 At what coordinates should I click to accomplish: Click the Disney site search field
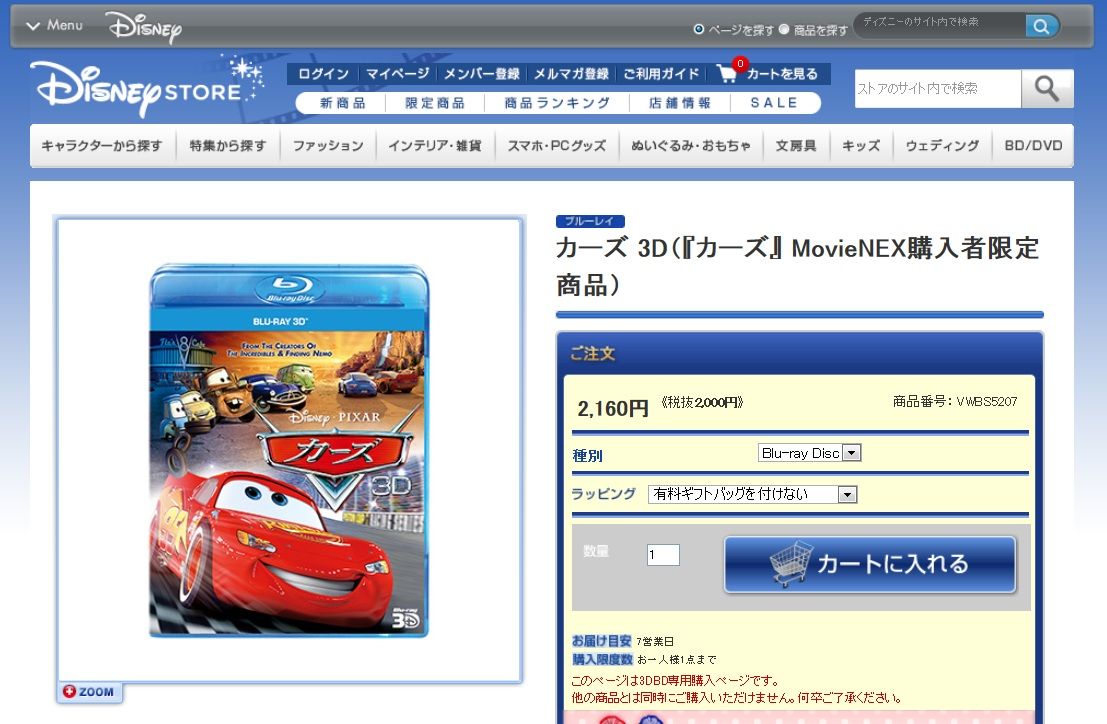click(x=939, y=25)
